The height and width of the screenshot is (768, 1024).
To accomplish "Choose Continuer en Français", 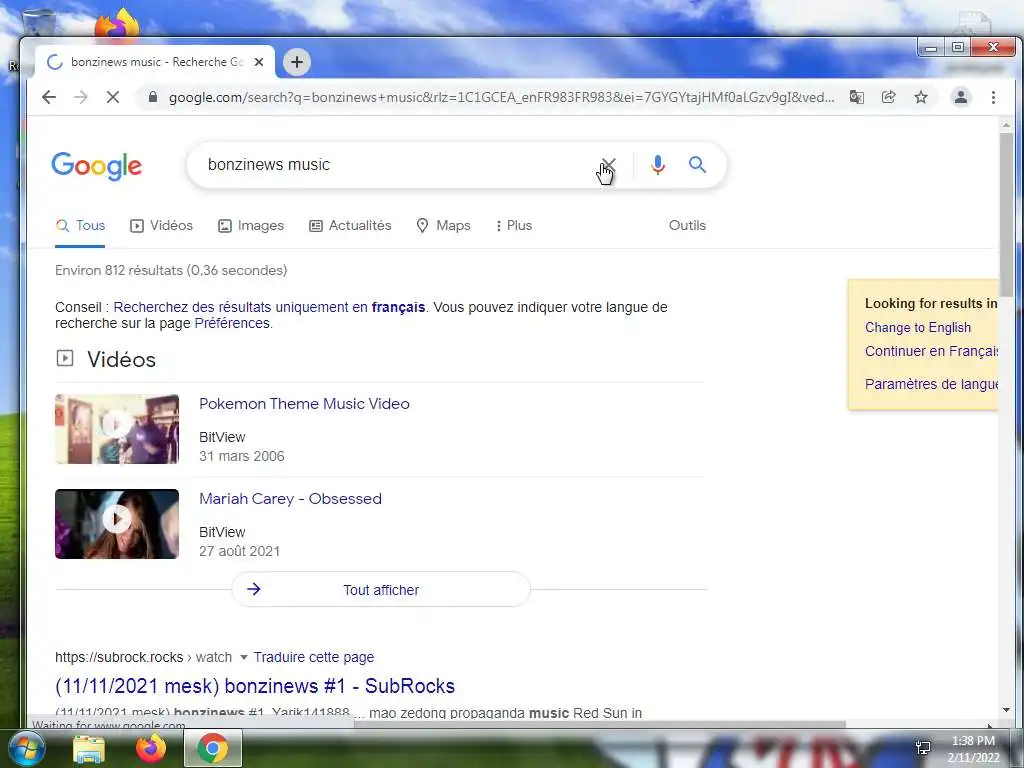I will tap(931, 351).
